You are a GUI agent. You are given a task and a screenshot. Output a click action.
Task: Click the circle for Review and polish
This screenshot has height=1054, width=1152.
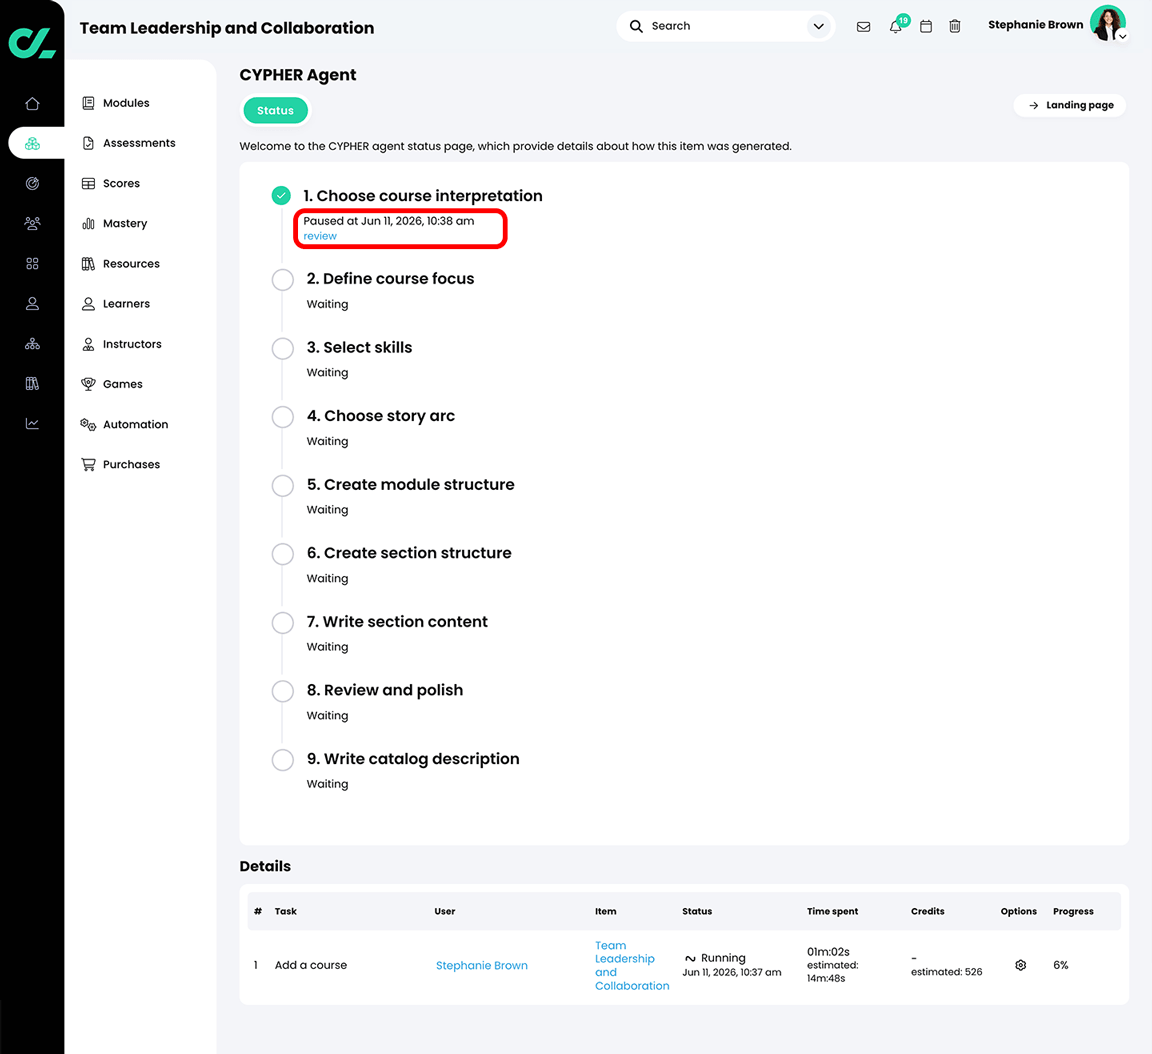pyautogui.click(x=283, y=691)
